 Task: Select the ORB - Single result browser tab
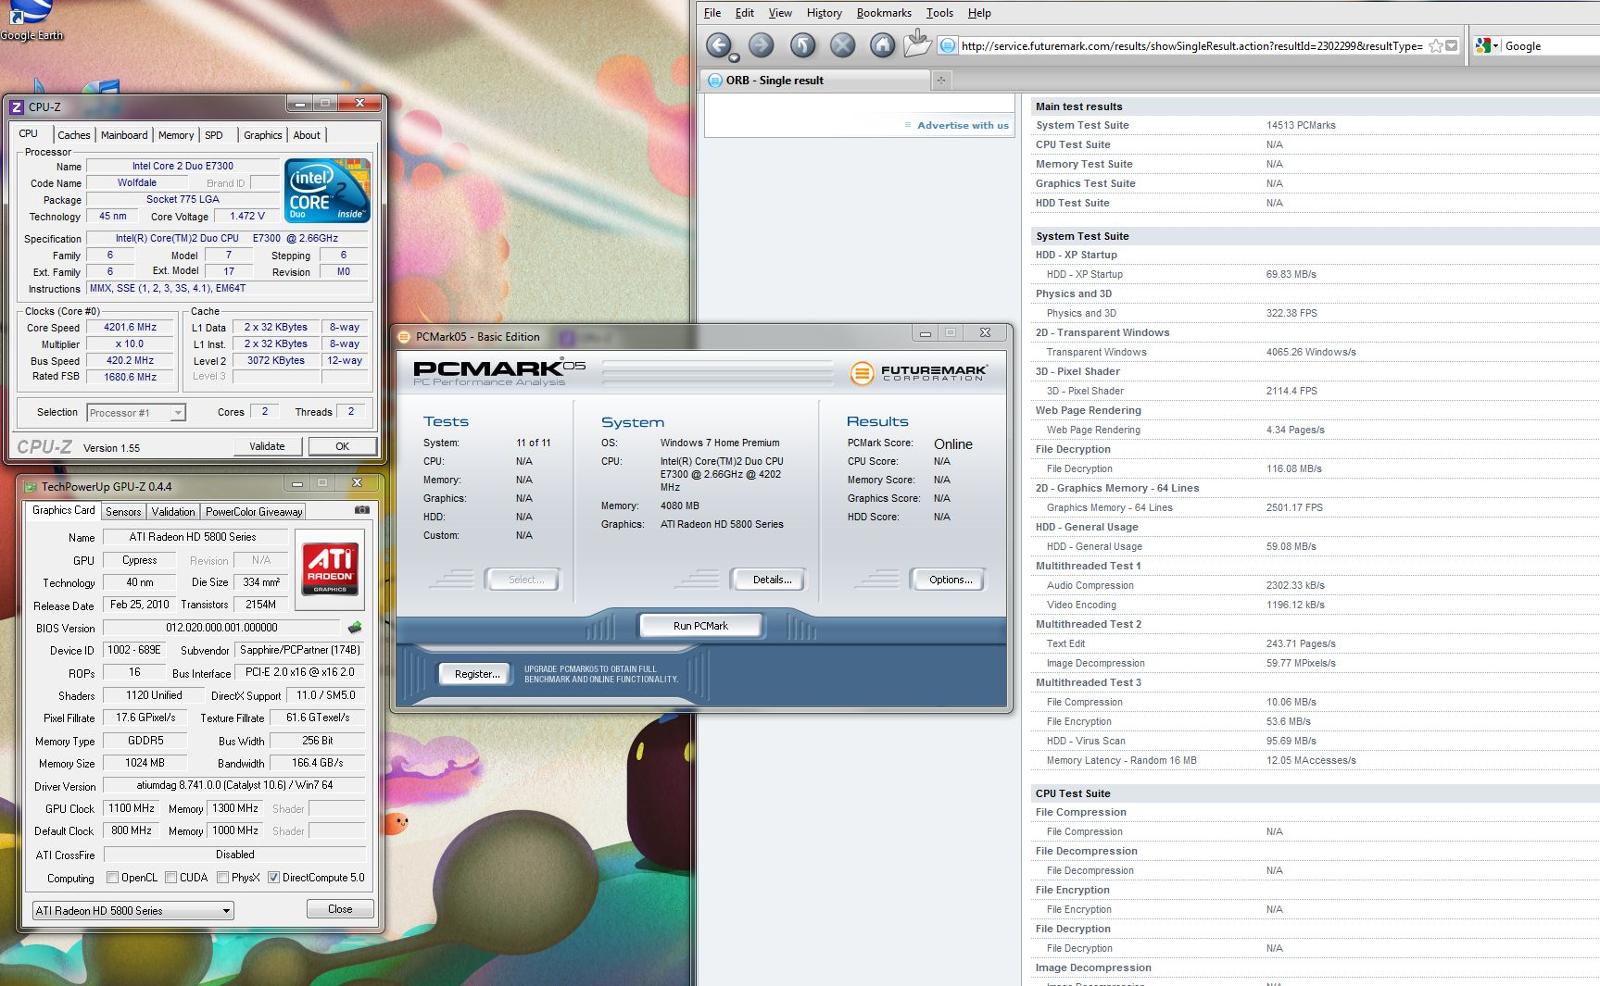(x=816, y=80)
